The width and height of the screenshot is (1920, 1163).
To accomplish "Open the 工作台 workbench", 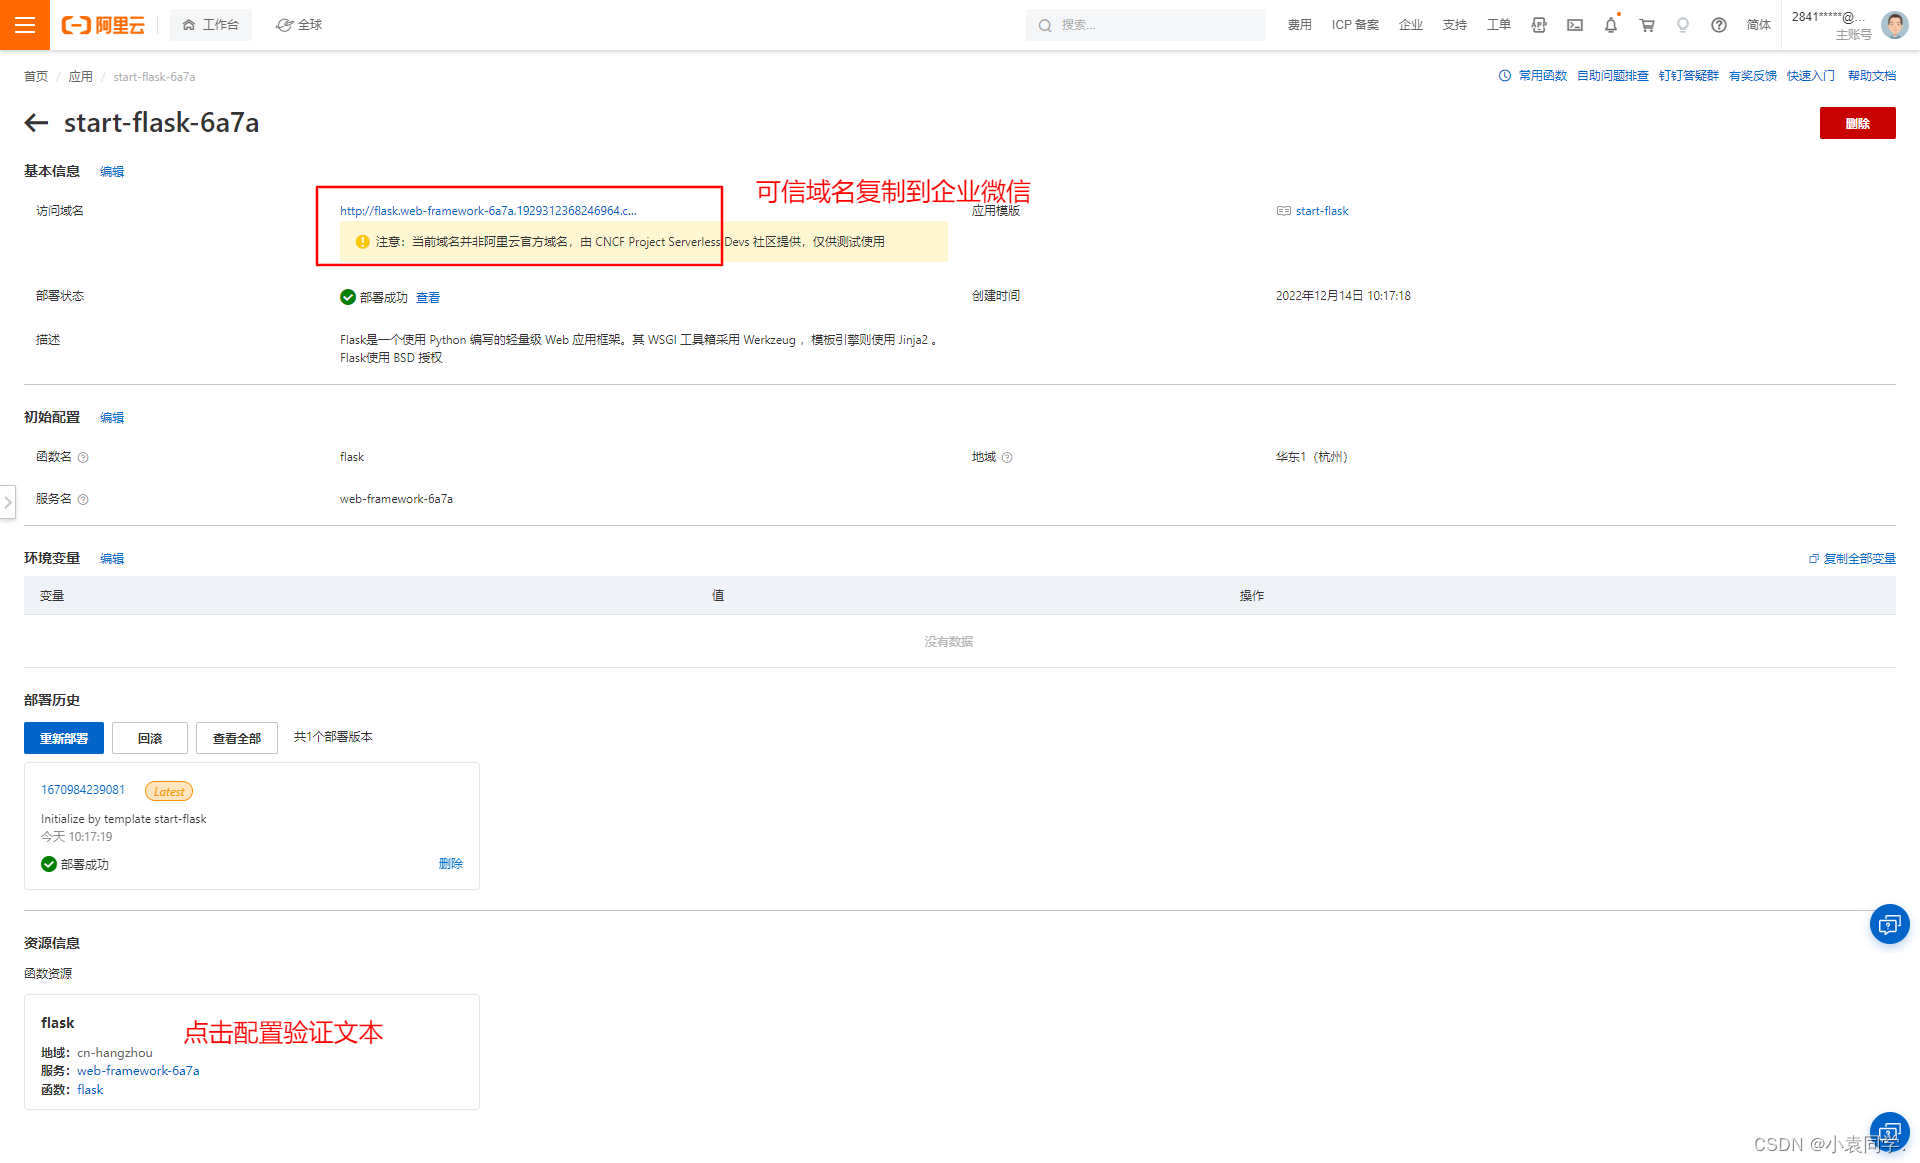I will click(211, 25).
